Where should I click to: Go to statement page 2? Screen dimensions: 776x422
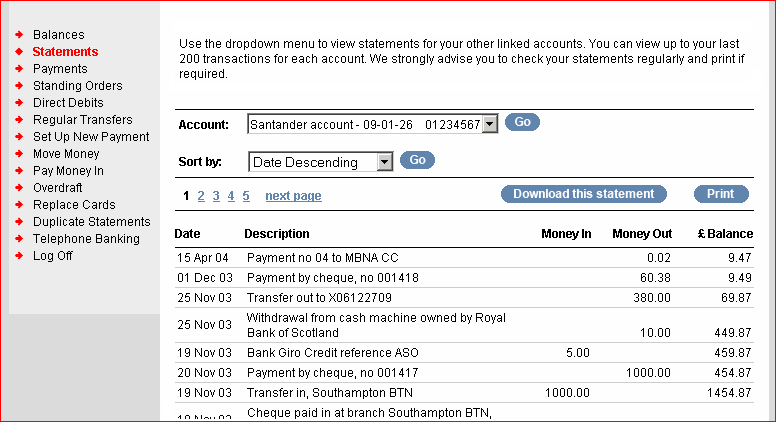coord(201,196)
